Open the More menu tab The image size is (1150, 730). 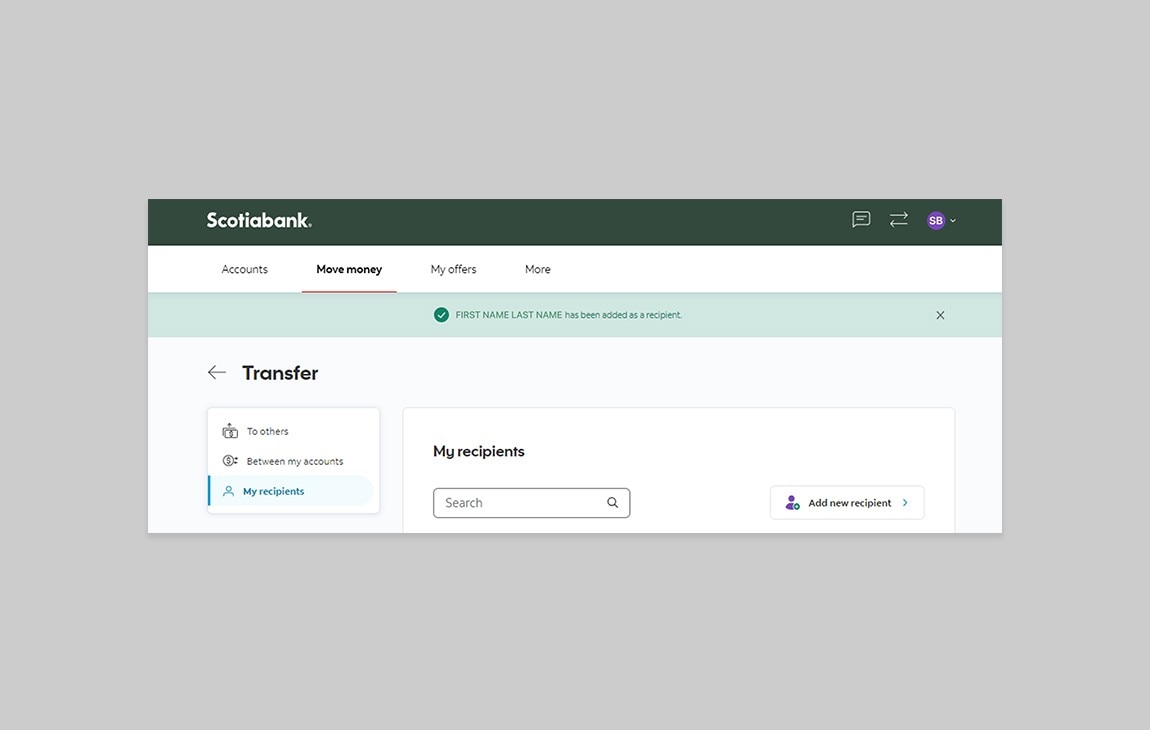click(538, 269)
